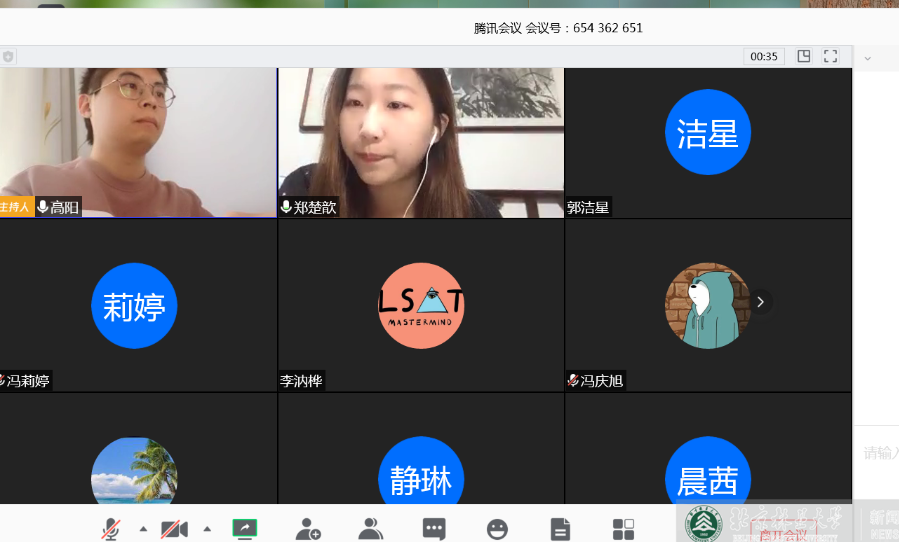Select 郑楚歆 video tile
Image resolution: width=899 pixels, height=543 pixels.
pos(421,143)
